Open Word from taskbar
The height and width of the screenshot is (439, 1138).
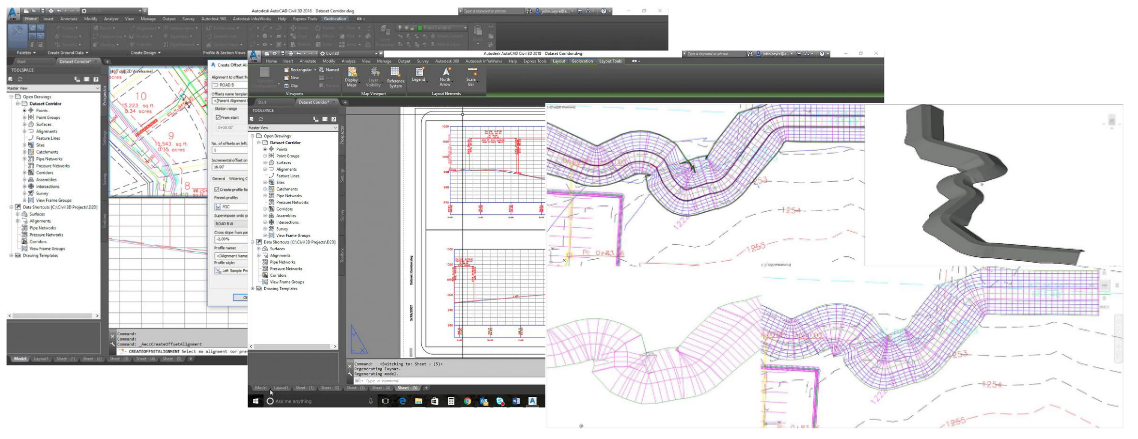(x=516, y=401)
